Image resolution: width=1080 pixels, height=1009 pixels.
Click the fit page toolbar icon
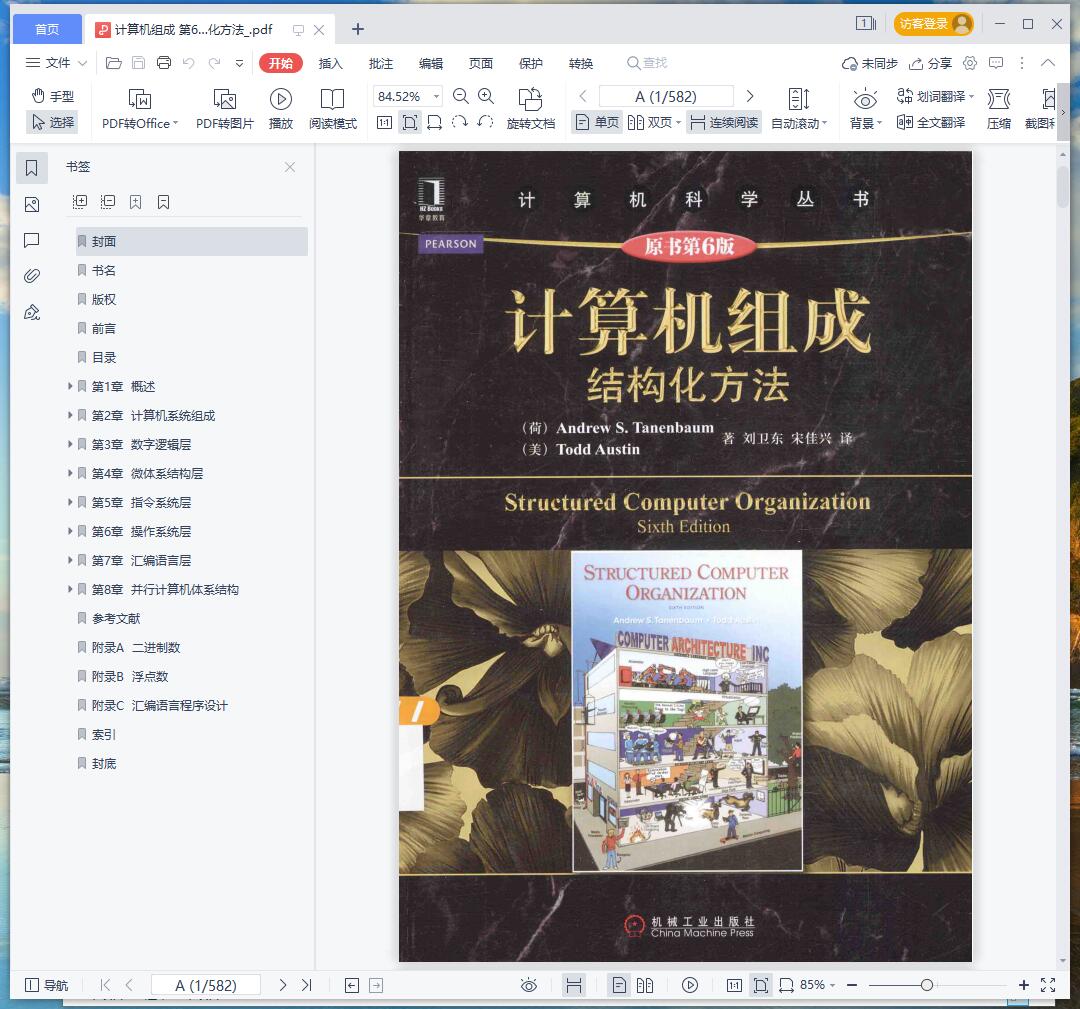point(410,123)
